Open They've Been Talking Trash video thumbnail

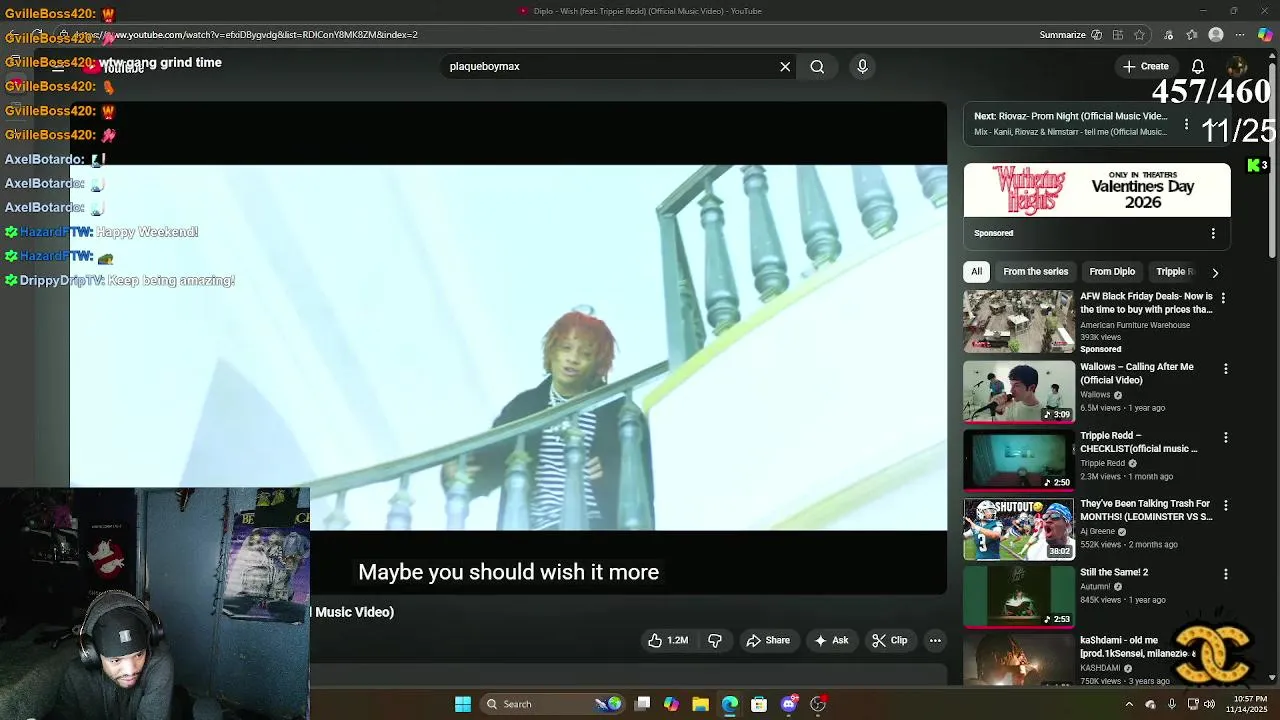pos(1019,529)
